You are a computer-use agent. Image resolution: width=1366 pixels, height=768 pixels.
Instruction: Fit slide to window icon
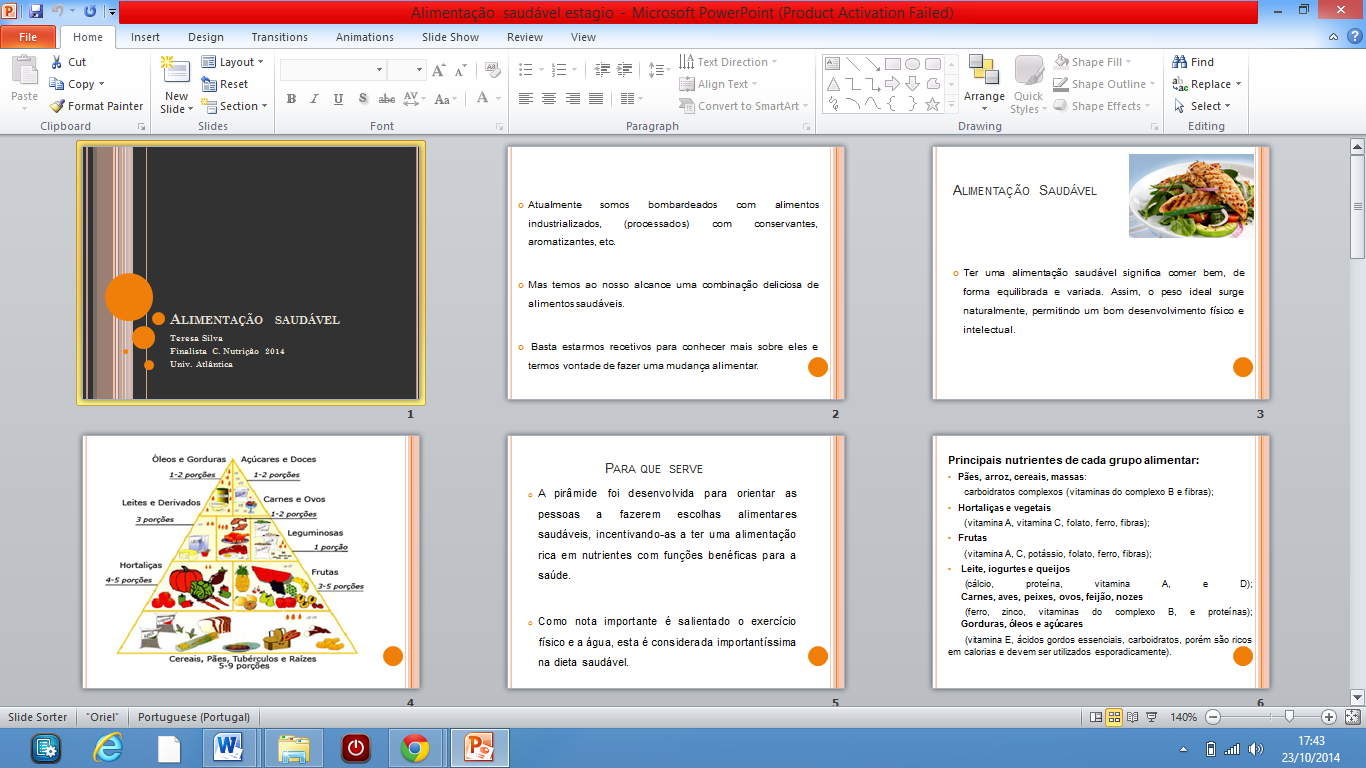(1353, 717)
